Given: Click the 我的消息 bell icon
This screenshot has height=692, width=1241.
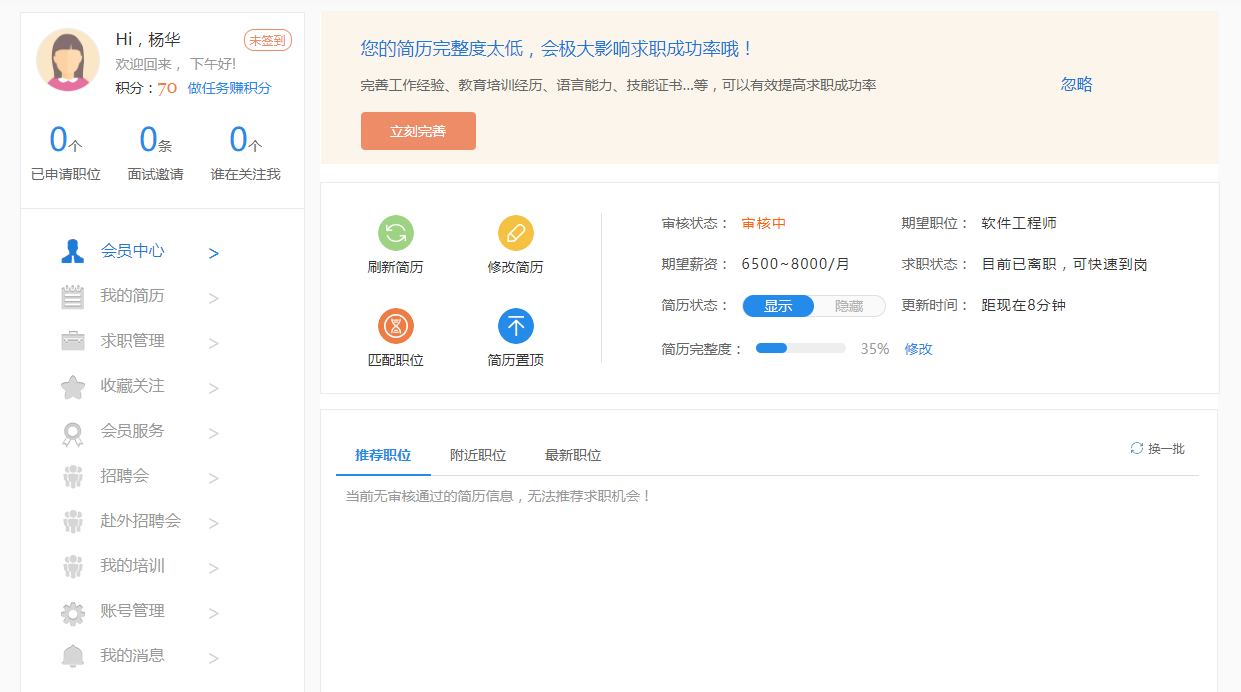Looking at the screenshot, I should point(73,656).
